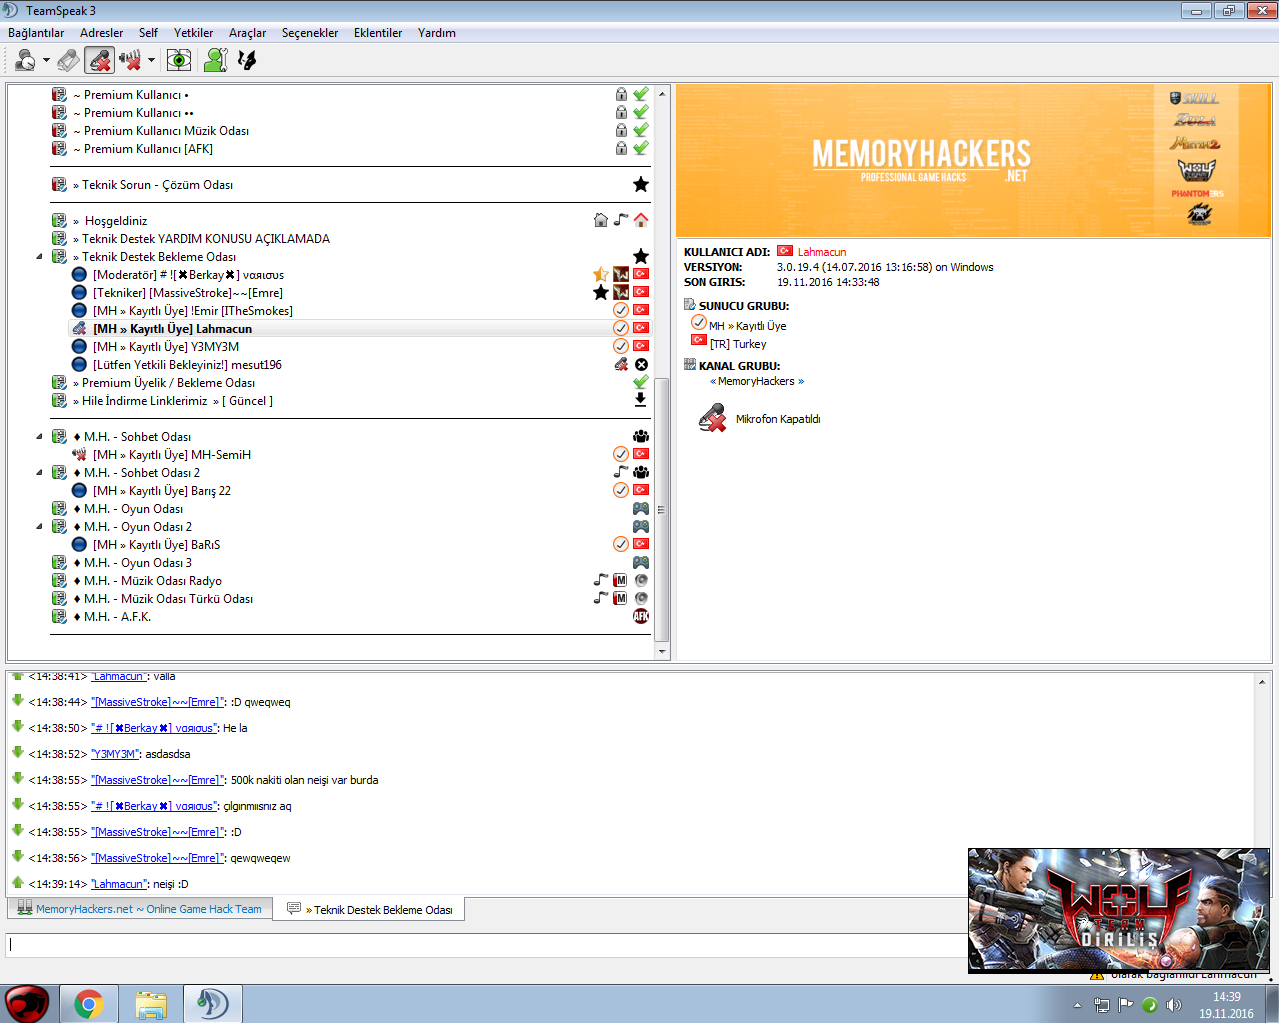
Task: Open the Adresler menu
Action: pos(102,33)
